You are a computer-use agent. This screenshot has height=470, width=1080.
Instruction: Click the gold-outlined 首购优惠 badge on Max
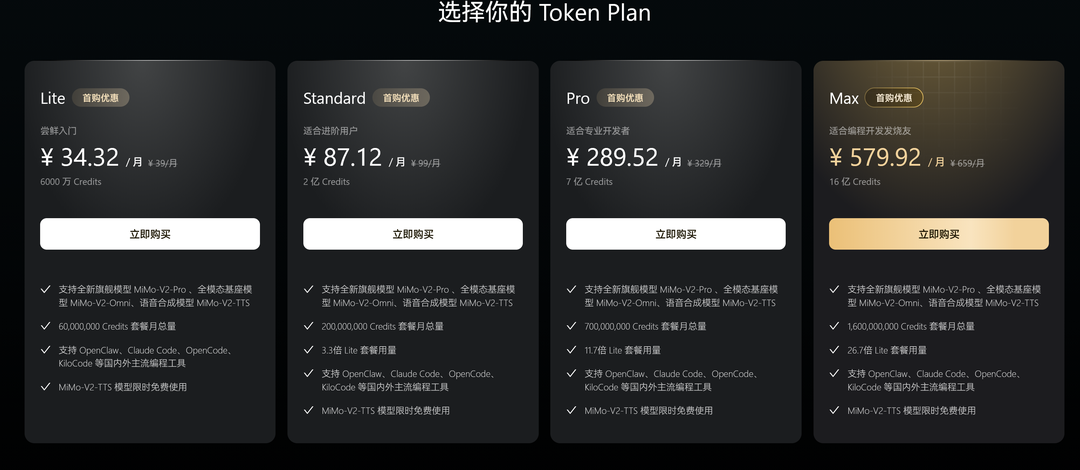click(894, 98)
